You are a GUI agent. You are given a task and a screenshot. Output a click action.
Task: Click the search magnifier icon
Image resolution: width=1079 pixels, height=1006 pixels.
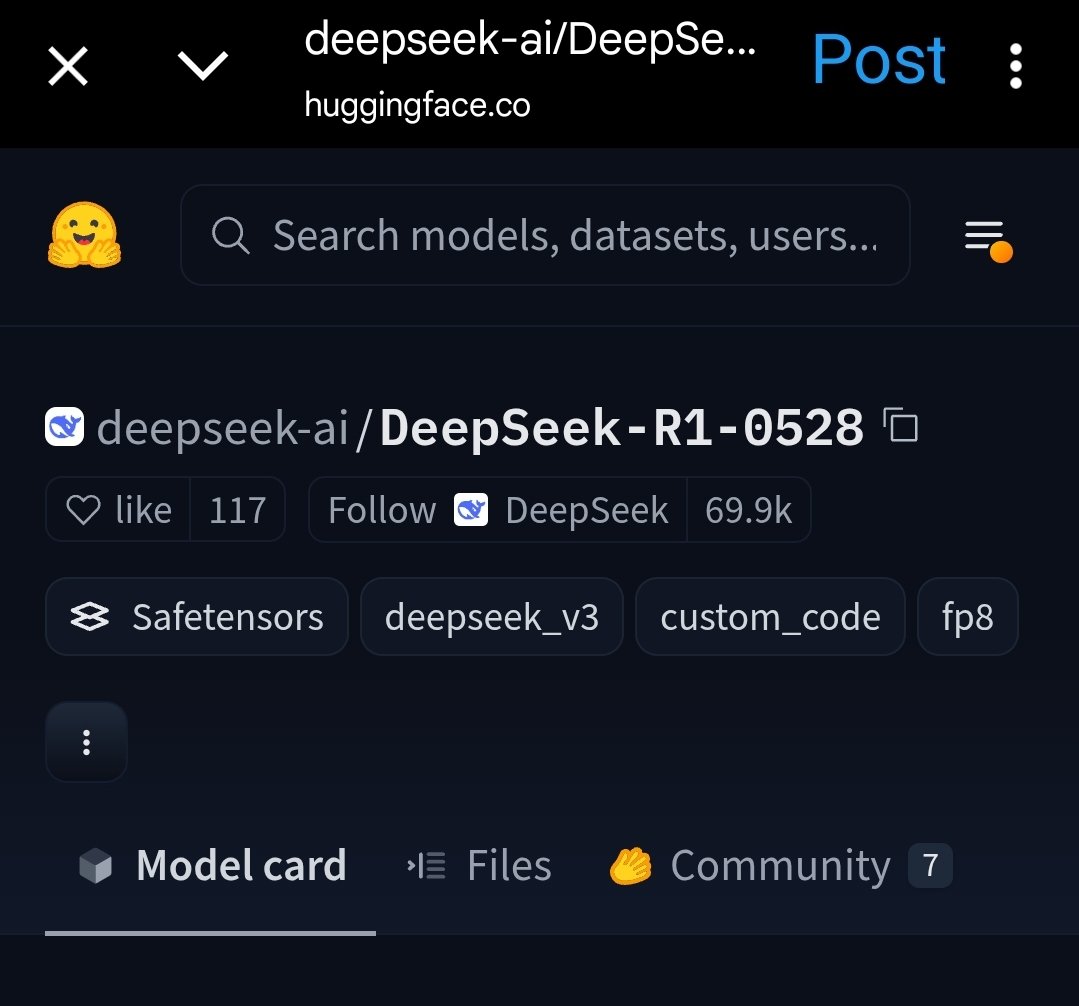pyautogui.click(x=230, y=235)
